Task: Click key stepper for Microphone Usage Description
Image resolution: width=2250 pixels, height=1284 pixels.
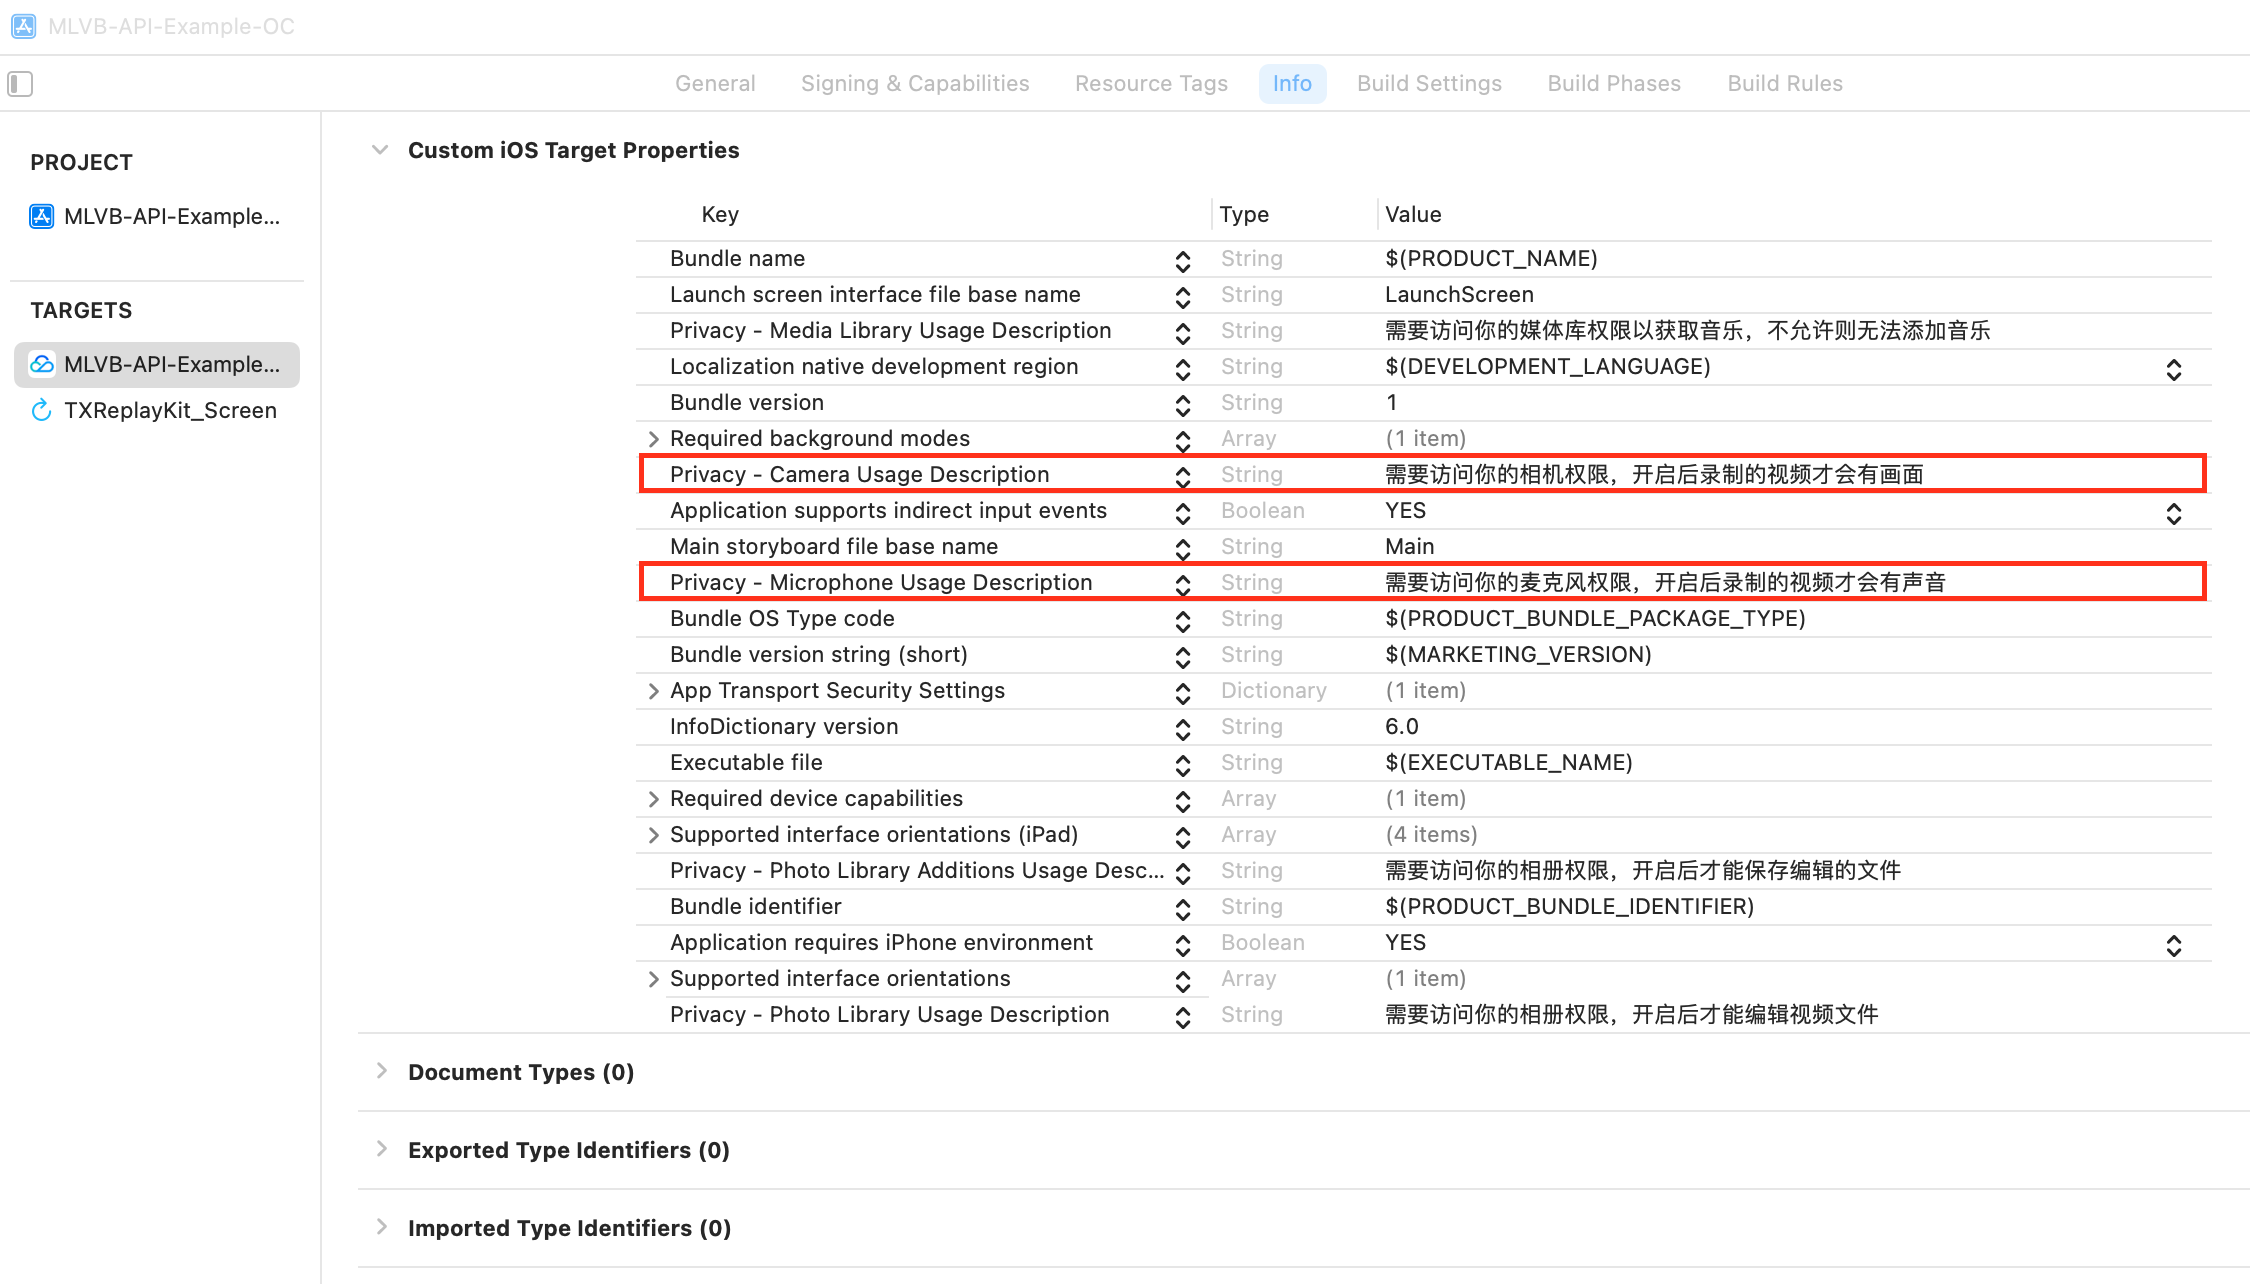Action: tap(1183, 584)
